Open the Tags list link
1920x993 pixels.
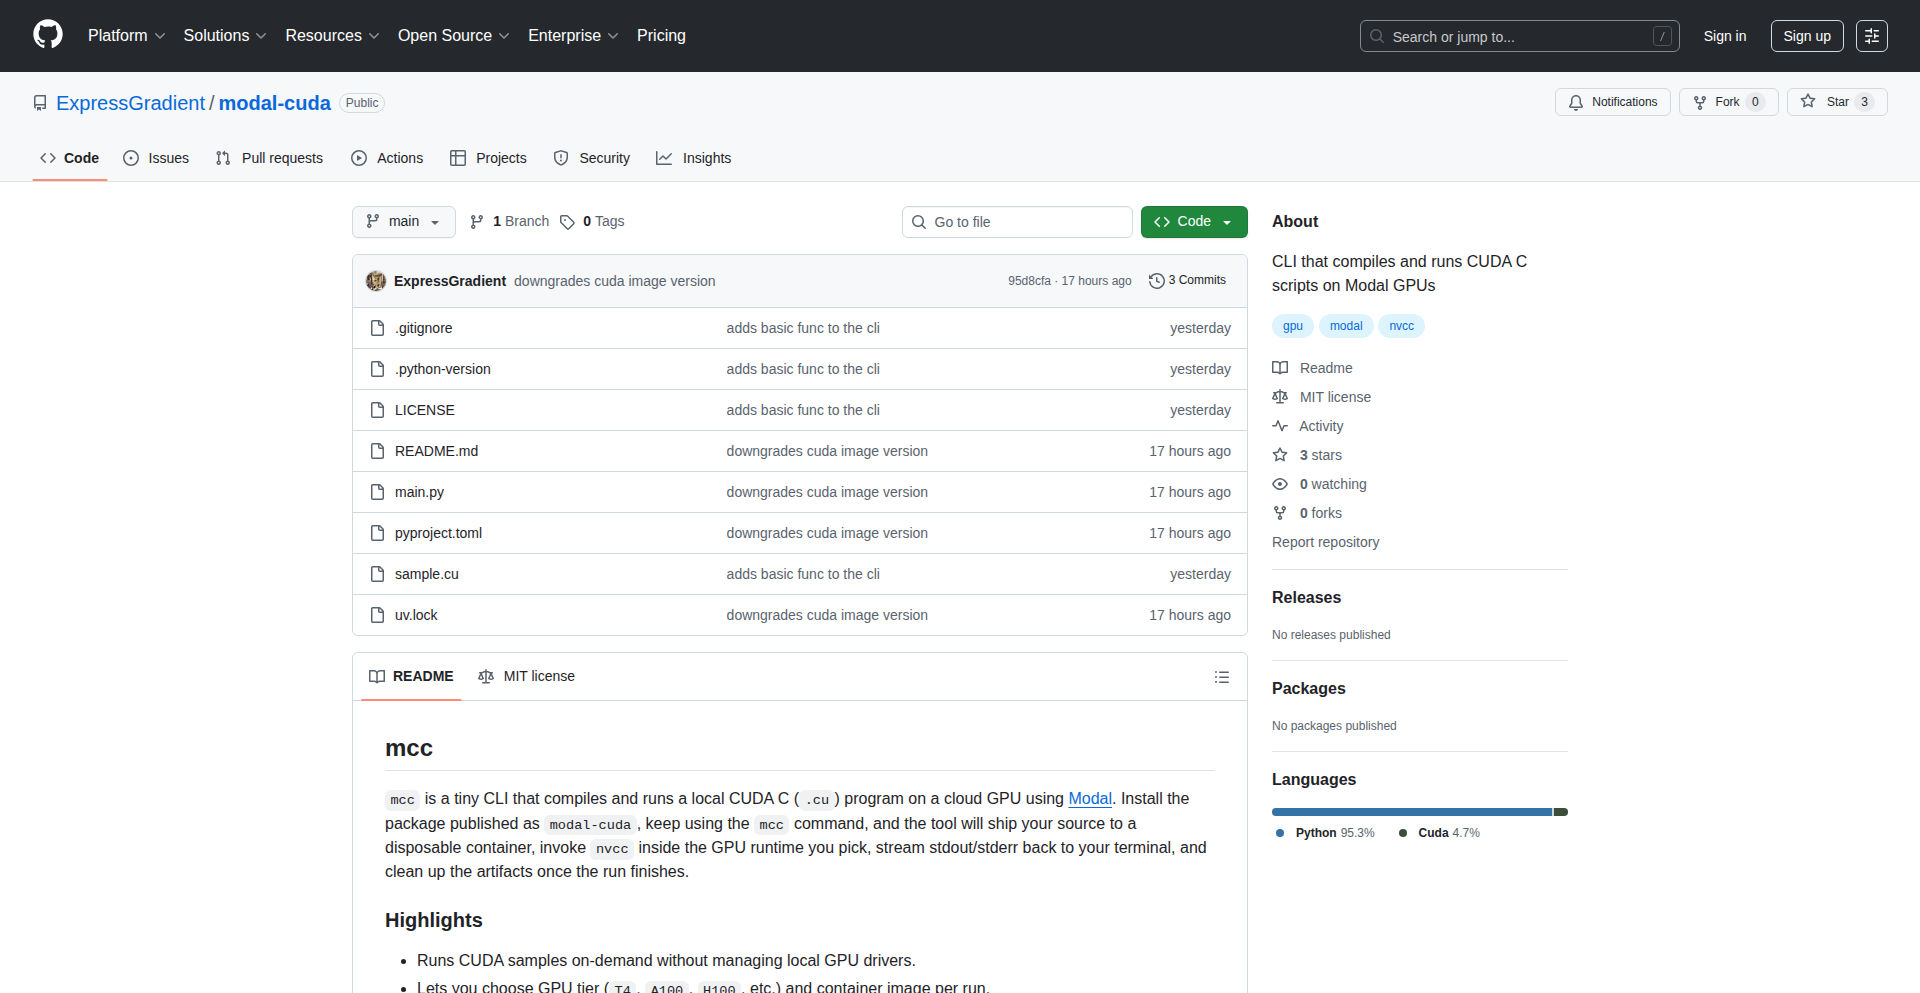pos(592,222)
